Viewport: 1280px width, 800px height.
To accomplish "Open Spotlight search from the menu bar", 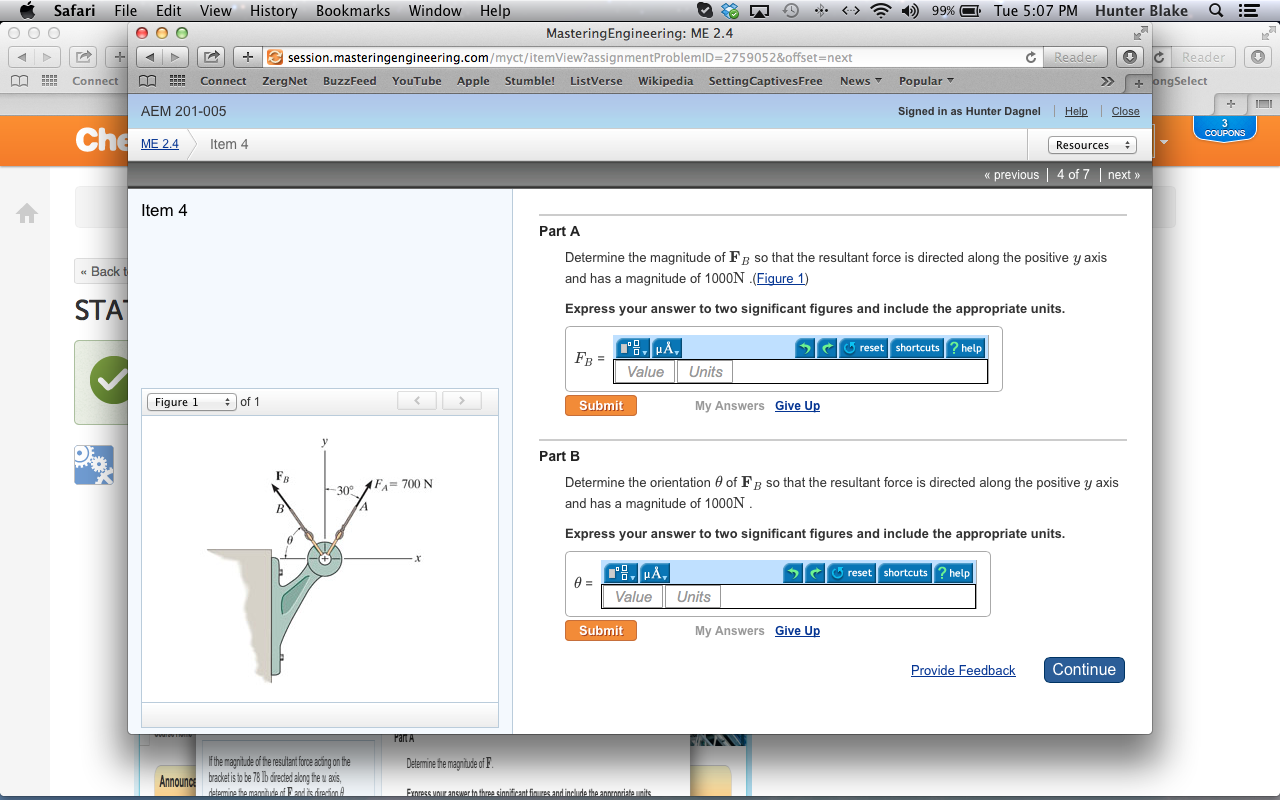I will (1213, 11).
